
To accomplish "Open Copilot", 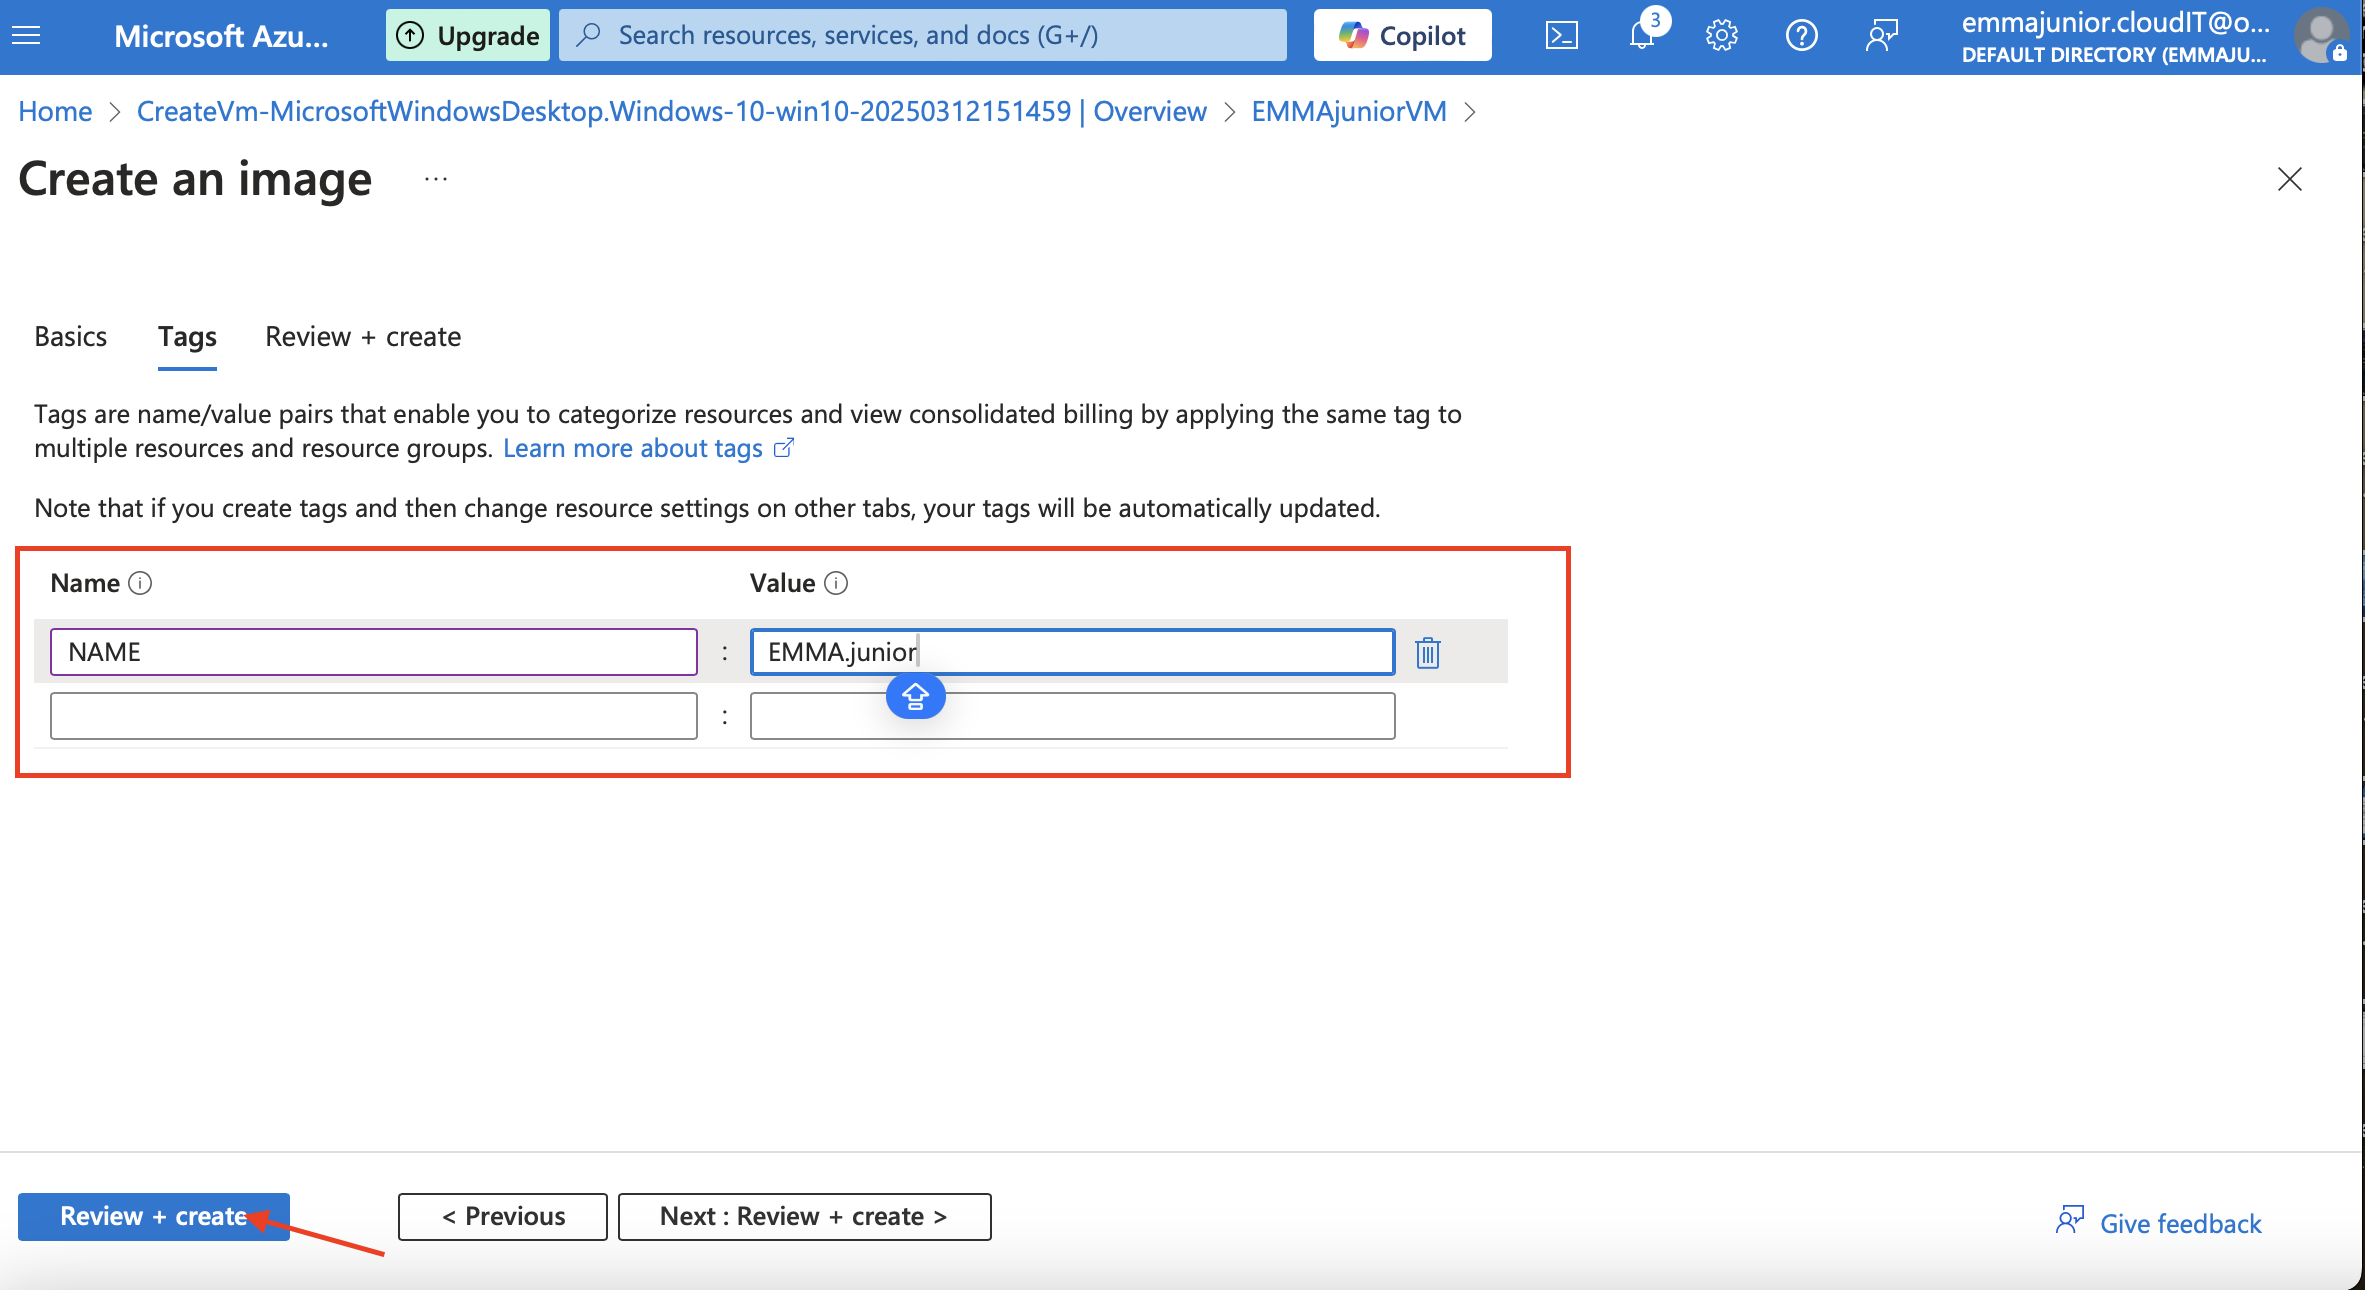I will [x=1402, y=36].
